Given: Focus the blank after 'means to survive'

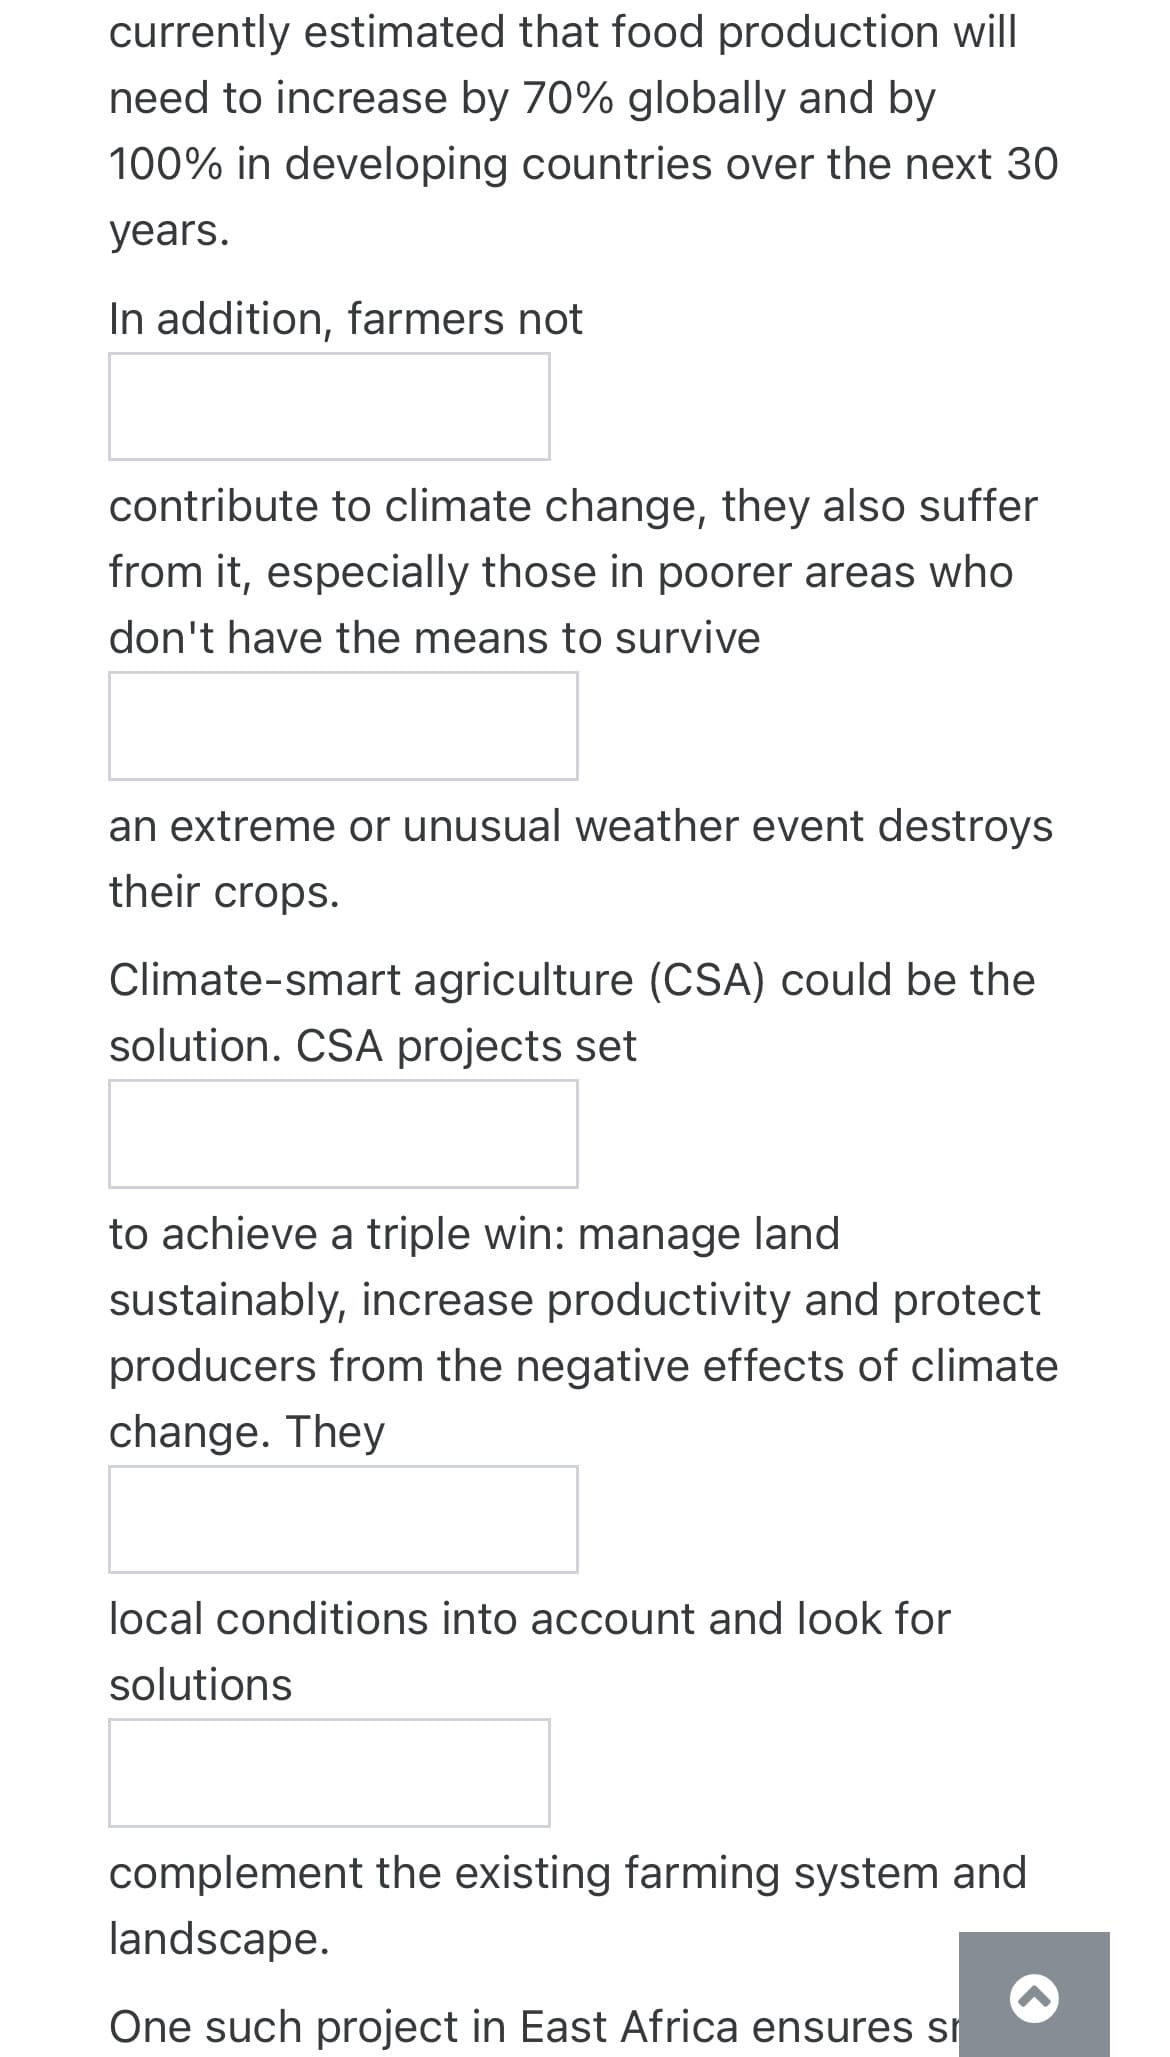Looking at the screenshot, I should pyautogui.click(x=343, y=725).
